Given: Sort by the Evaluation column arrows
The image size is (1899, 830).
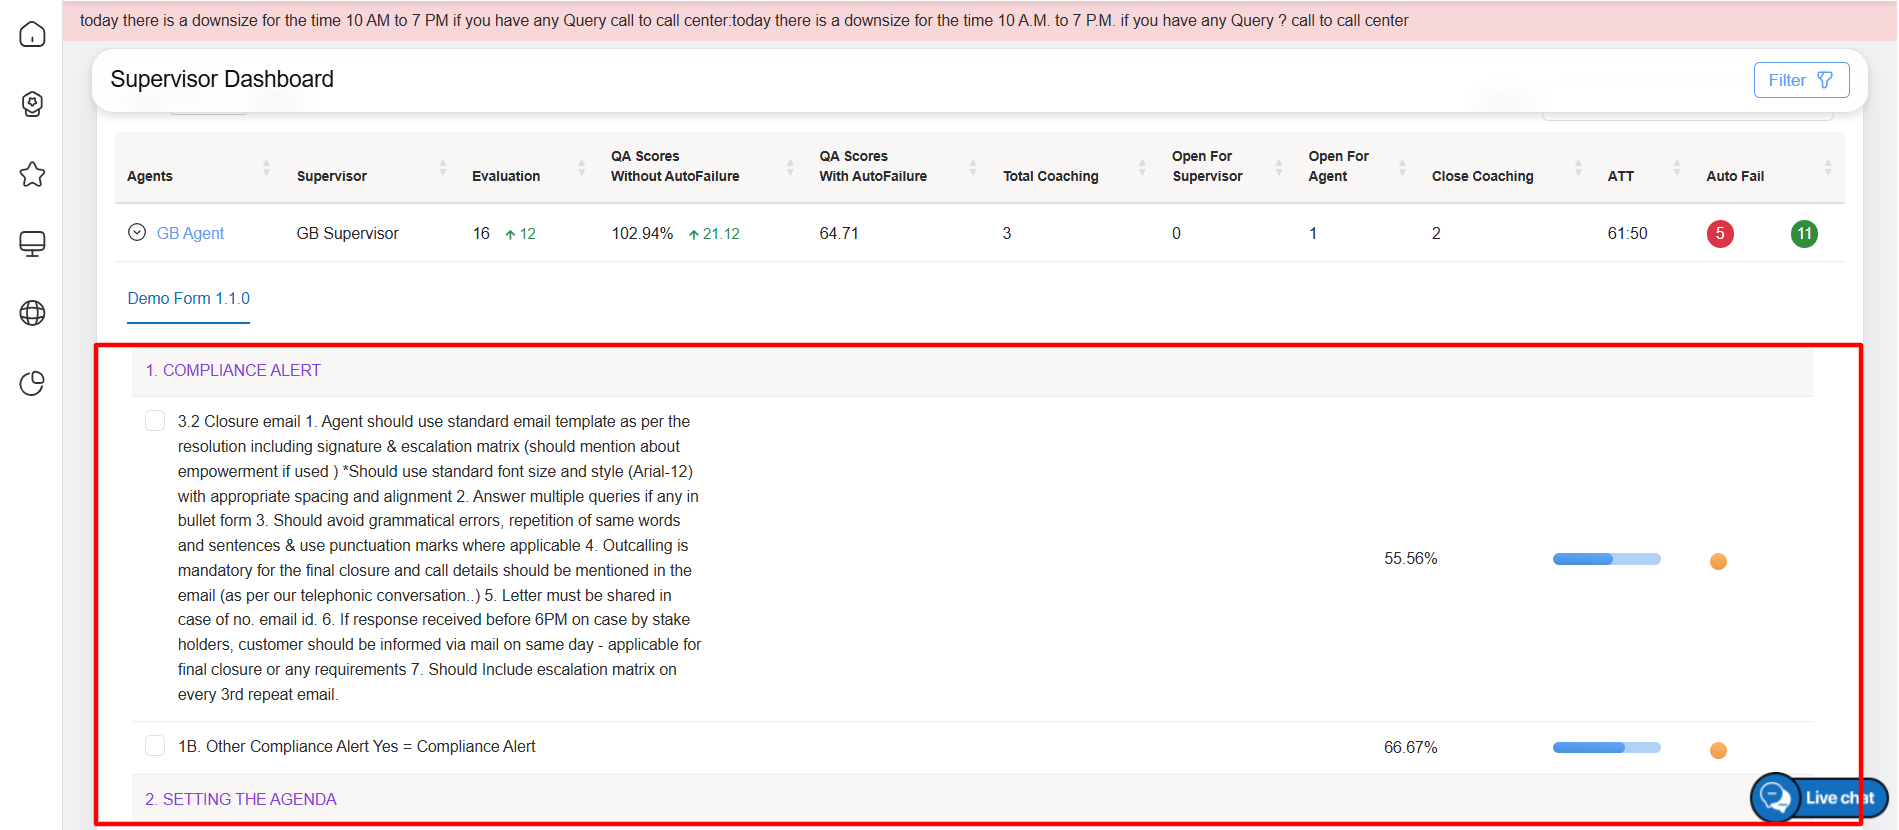Looking at the screenshot, I should coord(581,167).
